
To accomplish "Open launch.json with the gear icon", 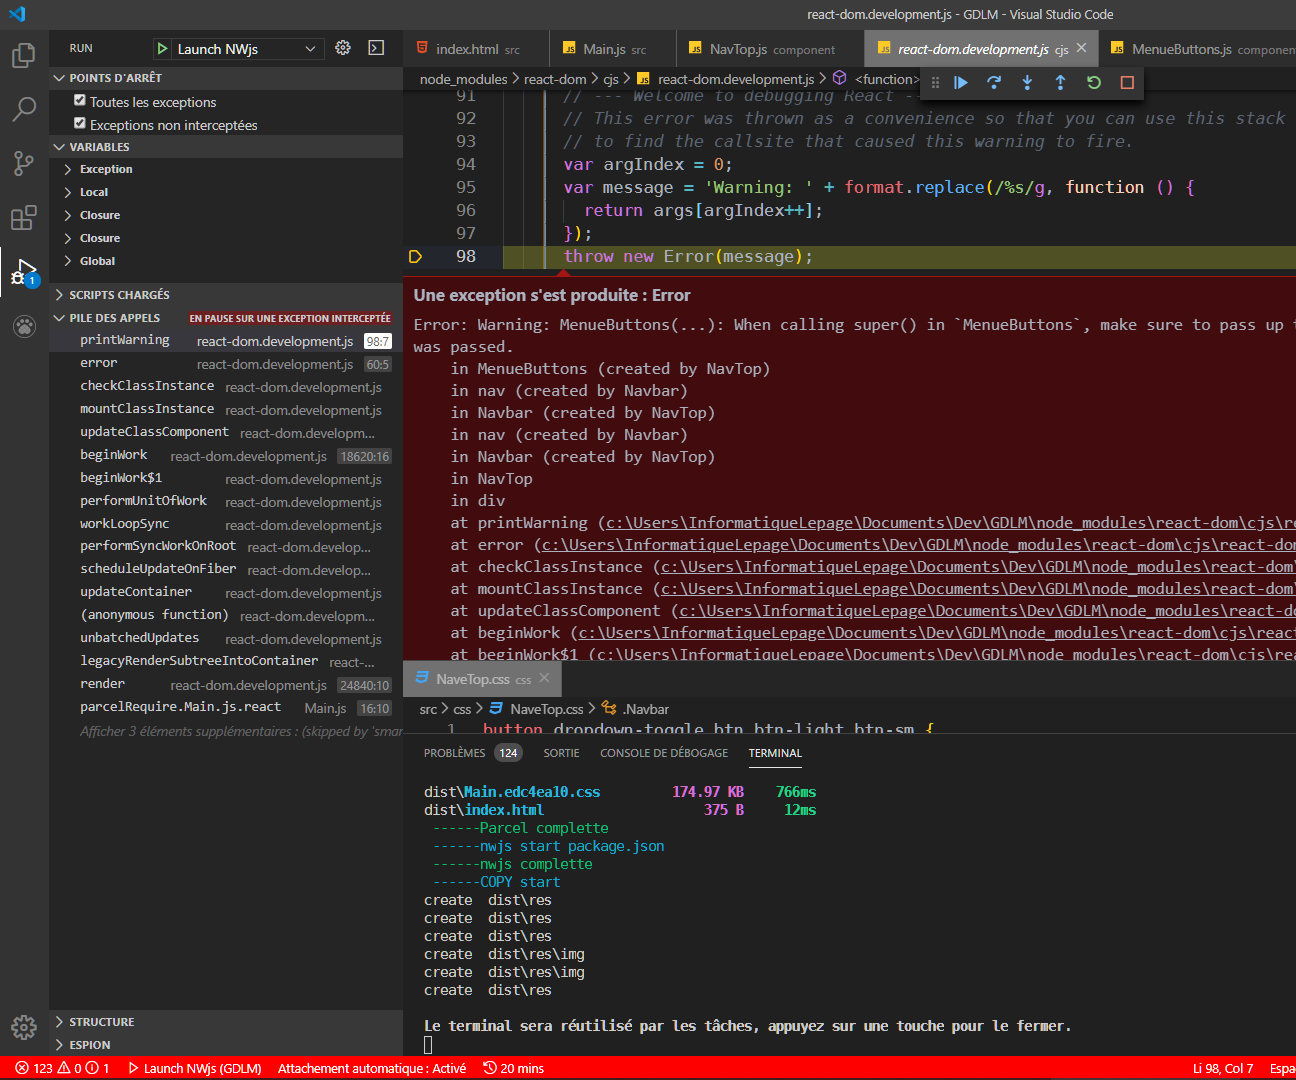I will click(343, 48).
